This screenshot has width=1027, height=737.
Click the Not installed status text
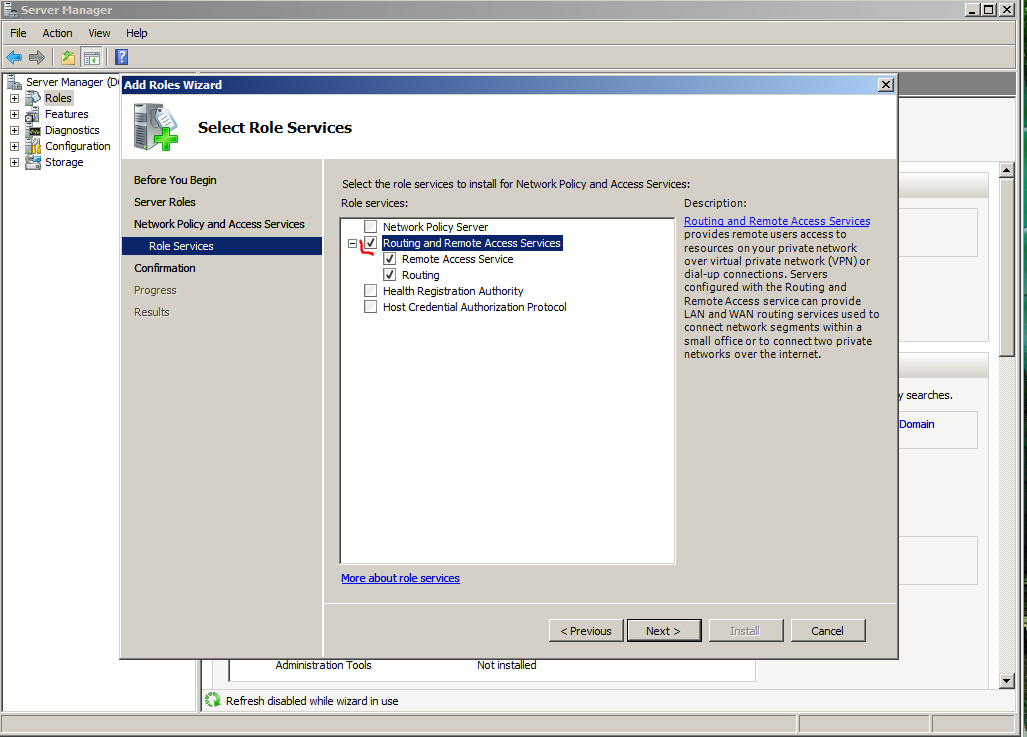pyautogui.click(x=506, y=665)
